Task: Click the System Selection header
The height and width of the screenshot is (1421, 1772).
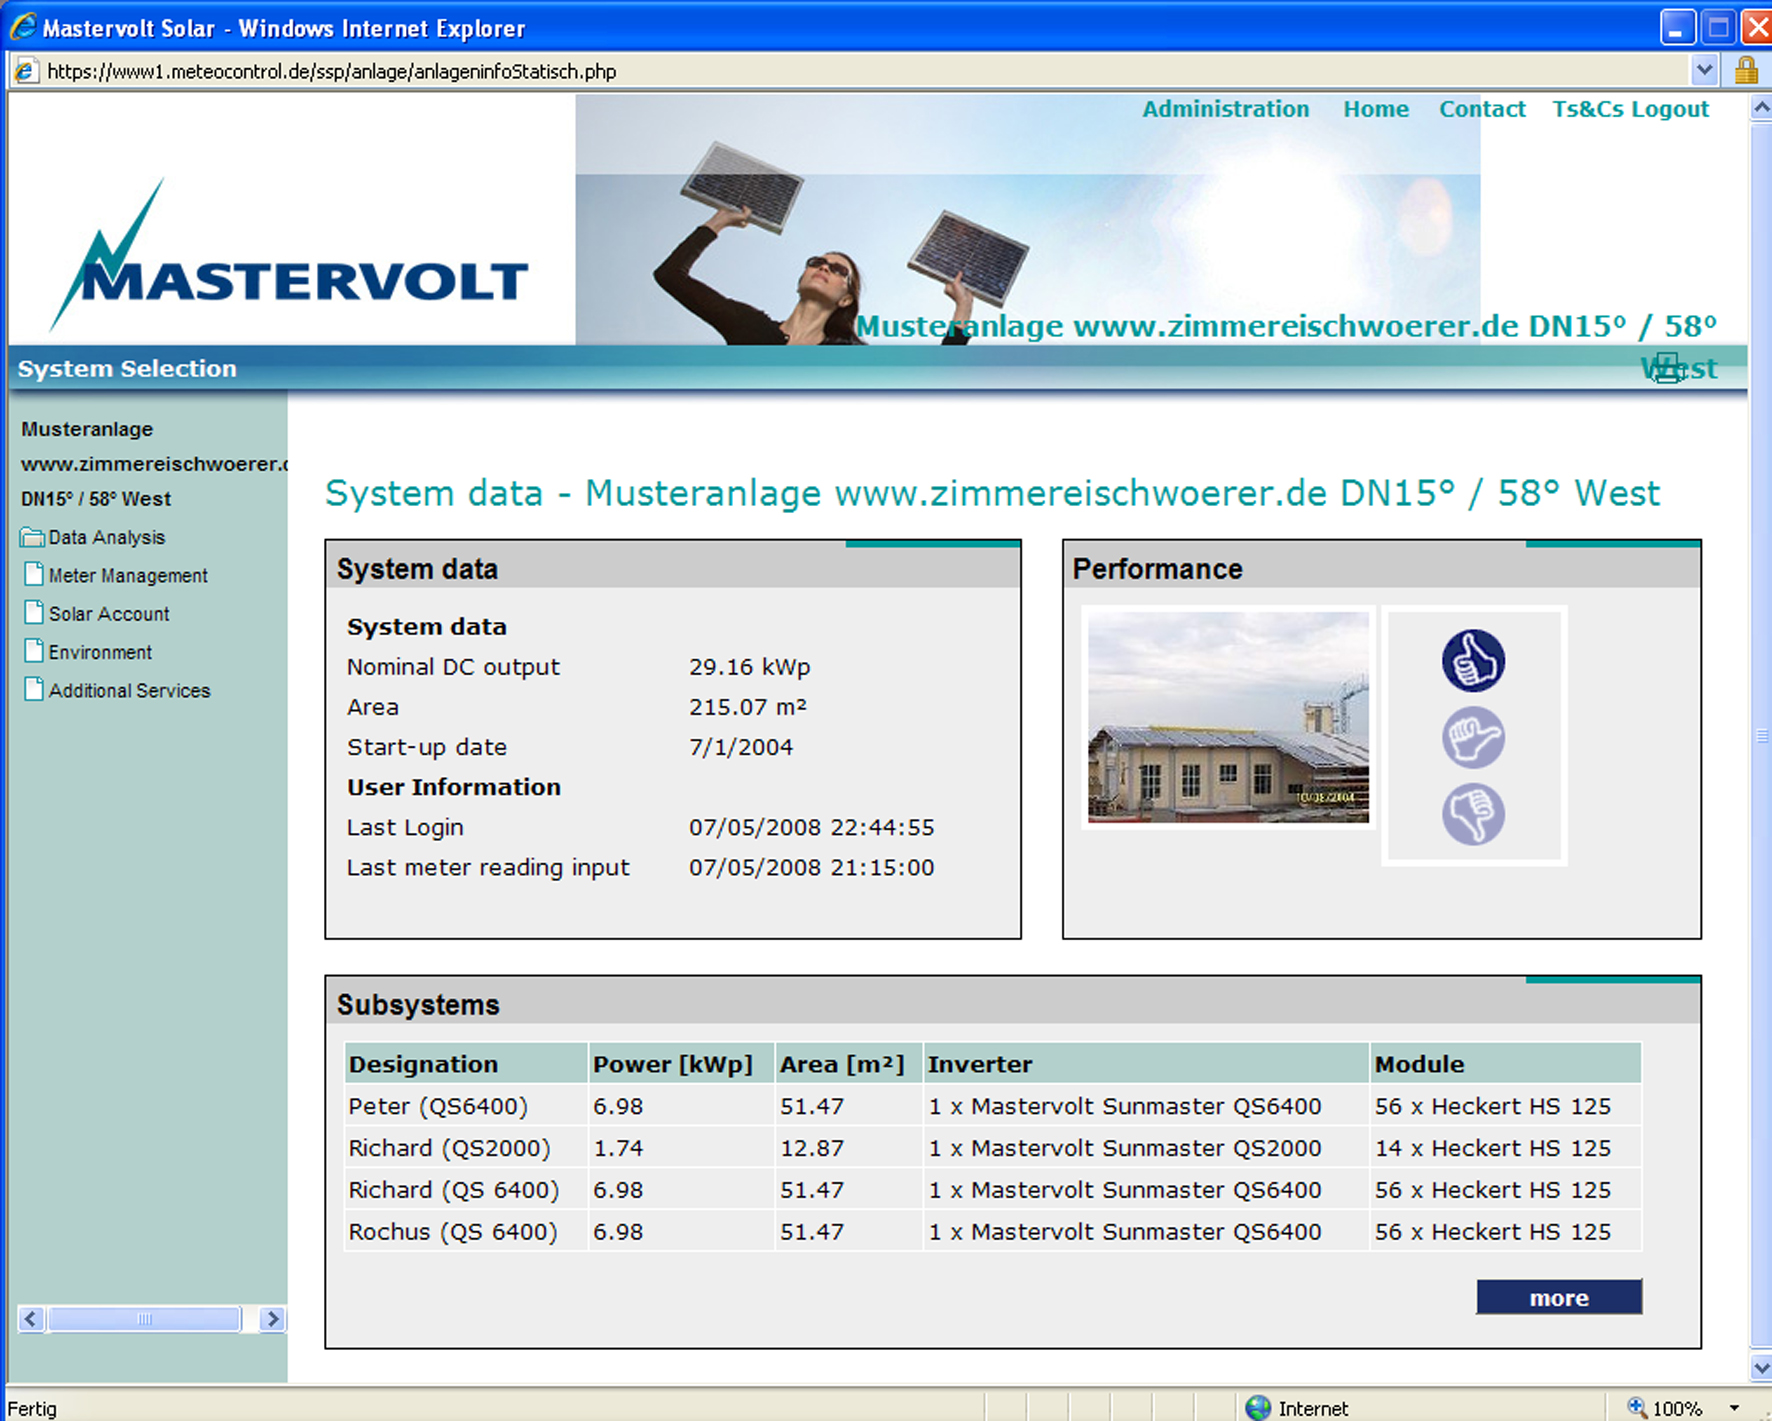Action: click(x=127, y=368)
